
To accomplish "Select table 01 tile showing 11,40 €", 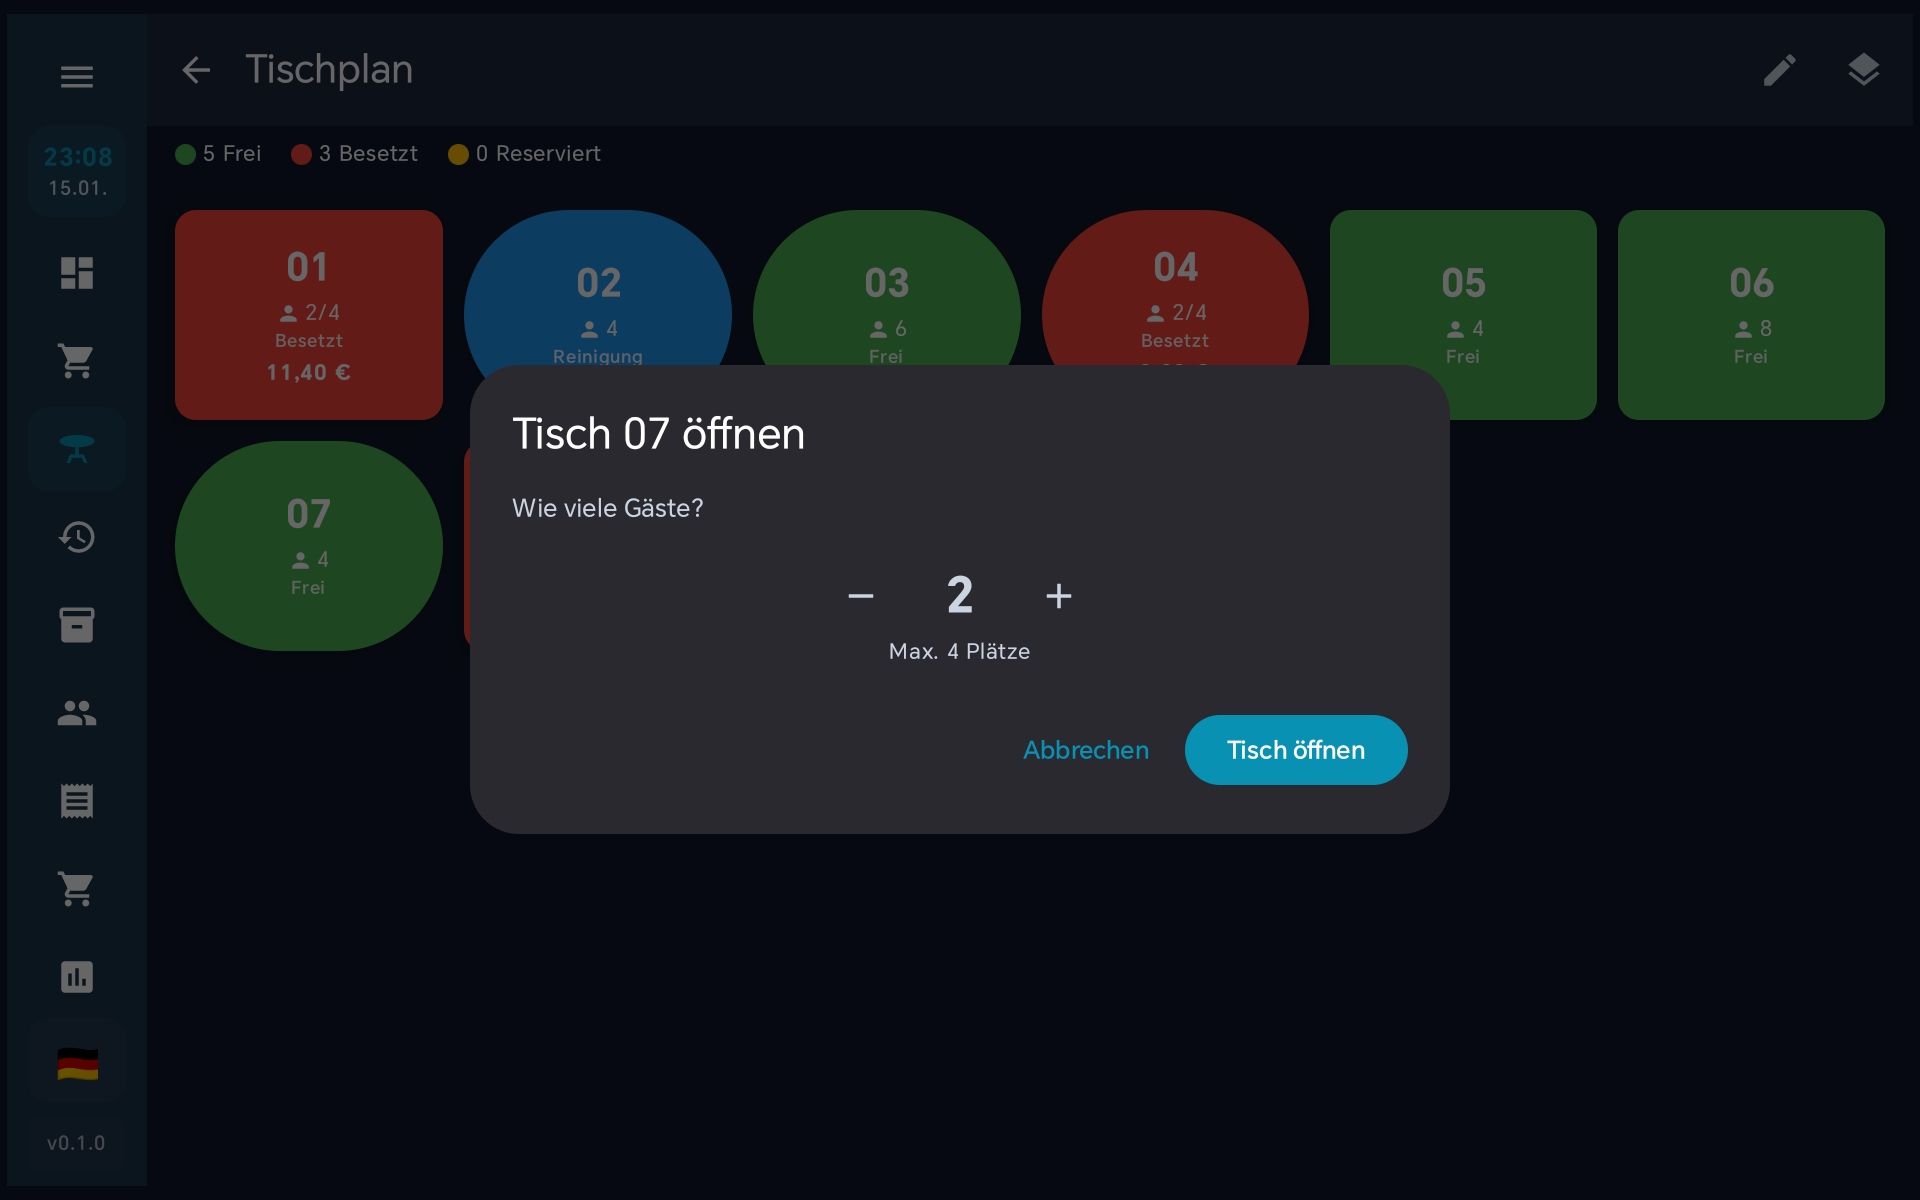I will coord(309,315).
